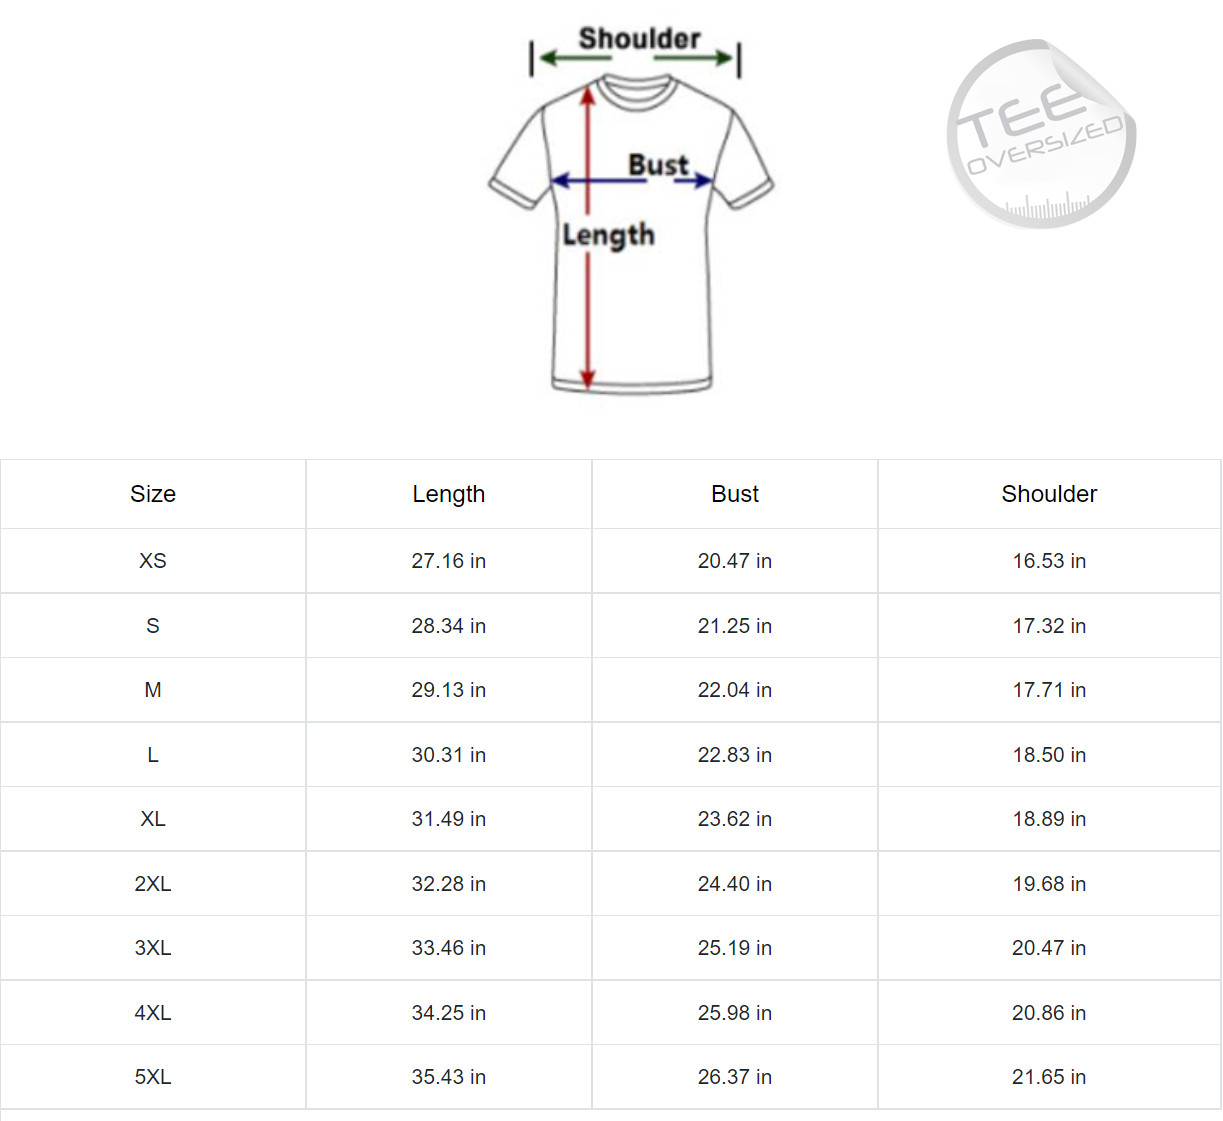Click the 2XL size cell
The image size is (1223, 1121).
153,884
